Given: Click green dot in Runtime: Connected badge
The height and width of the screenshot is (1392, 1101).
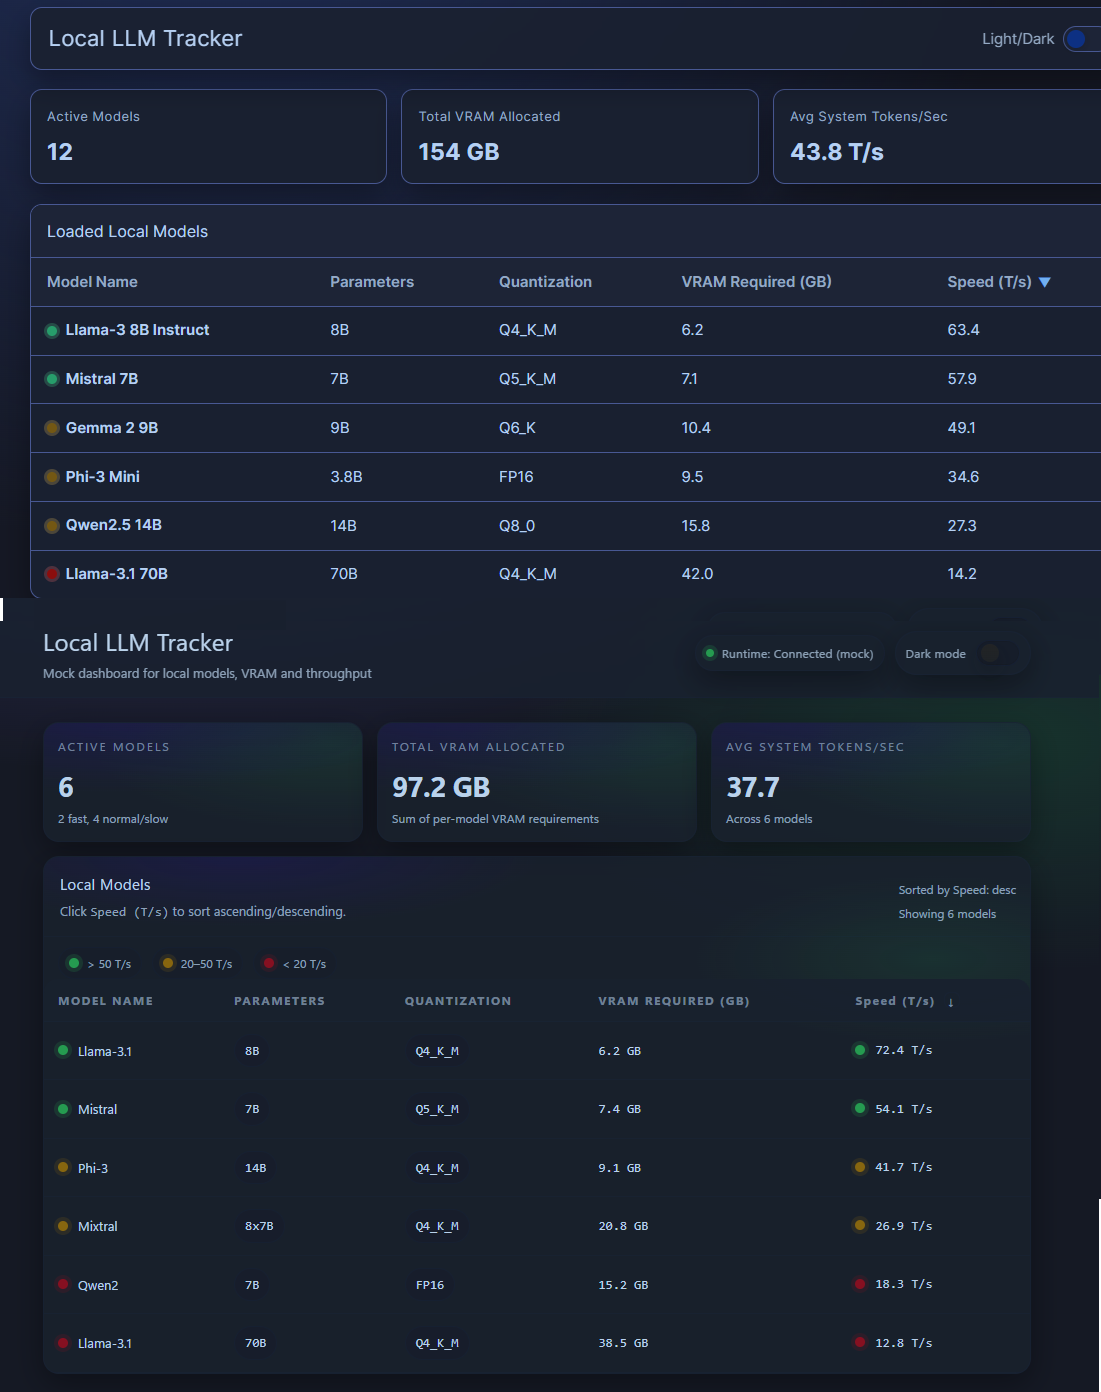Looking at the screenshot, I should (710, 653).
